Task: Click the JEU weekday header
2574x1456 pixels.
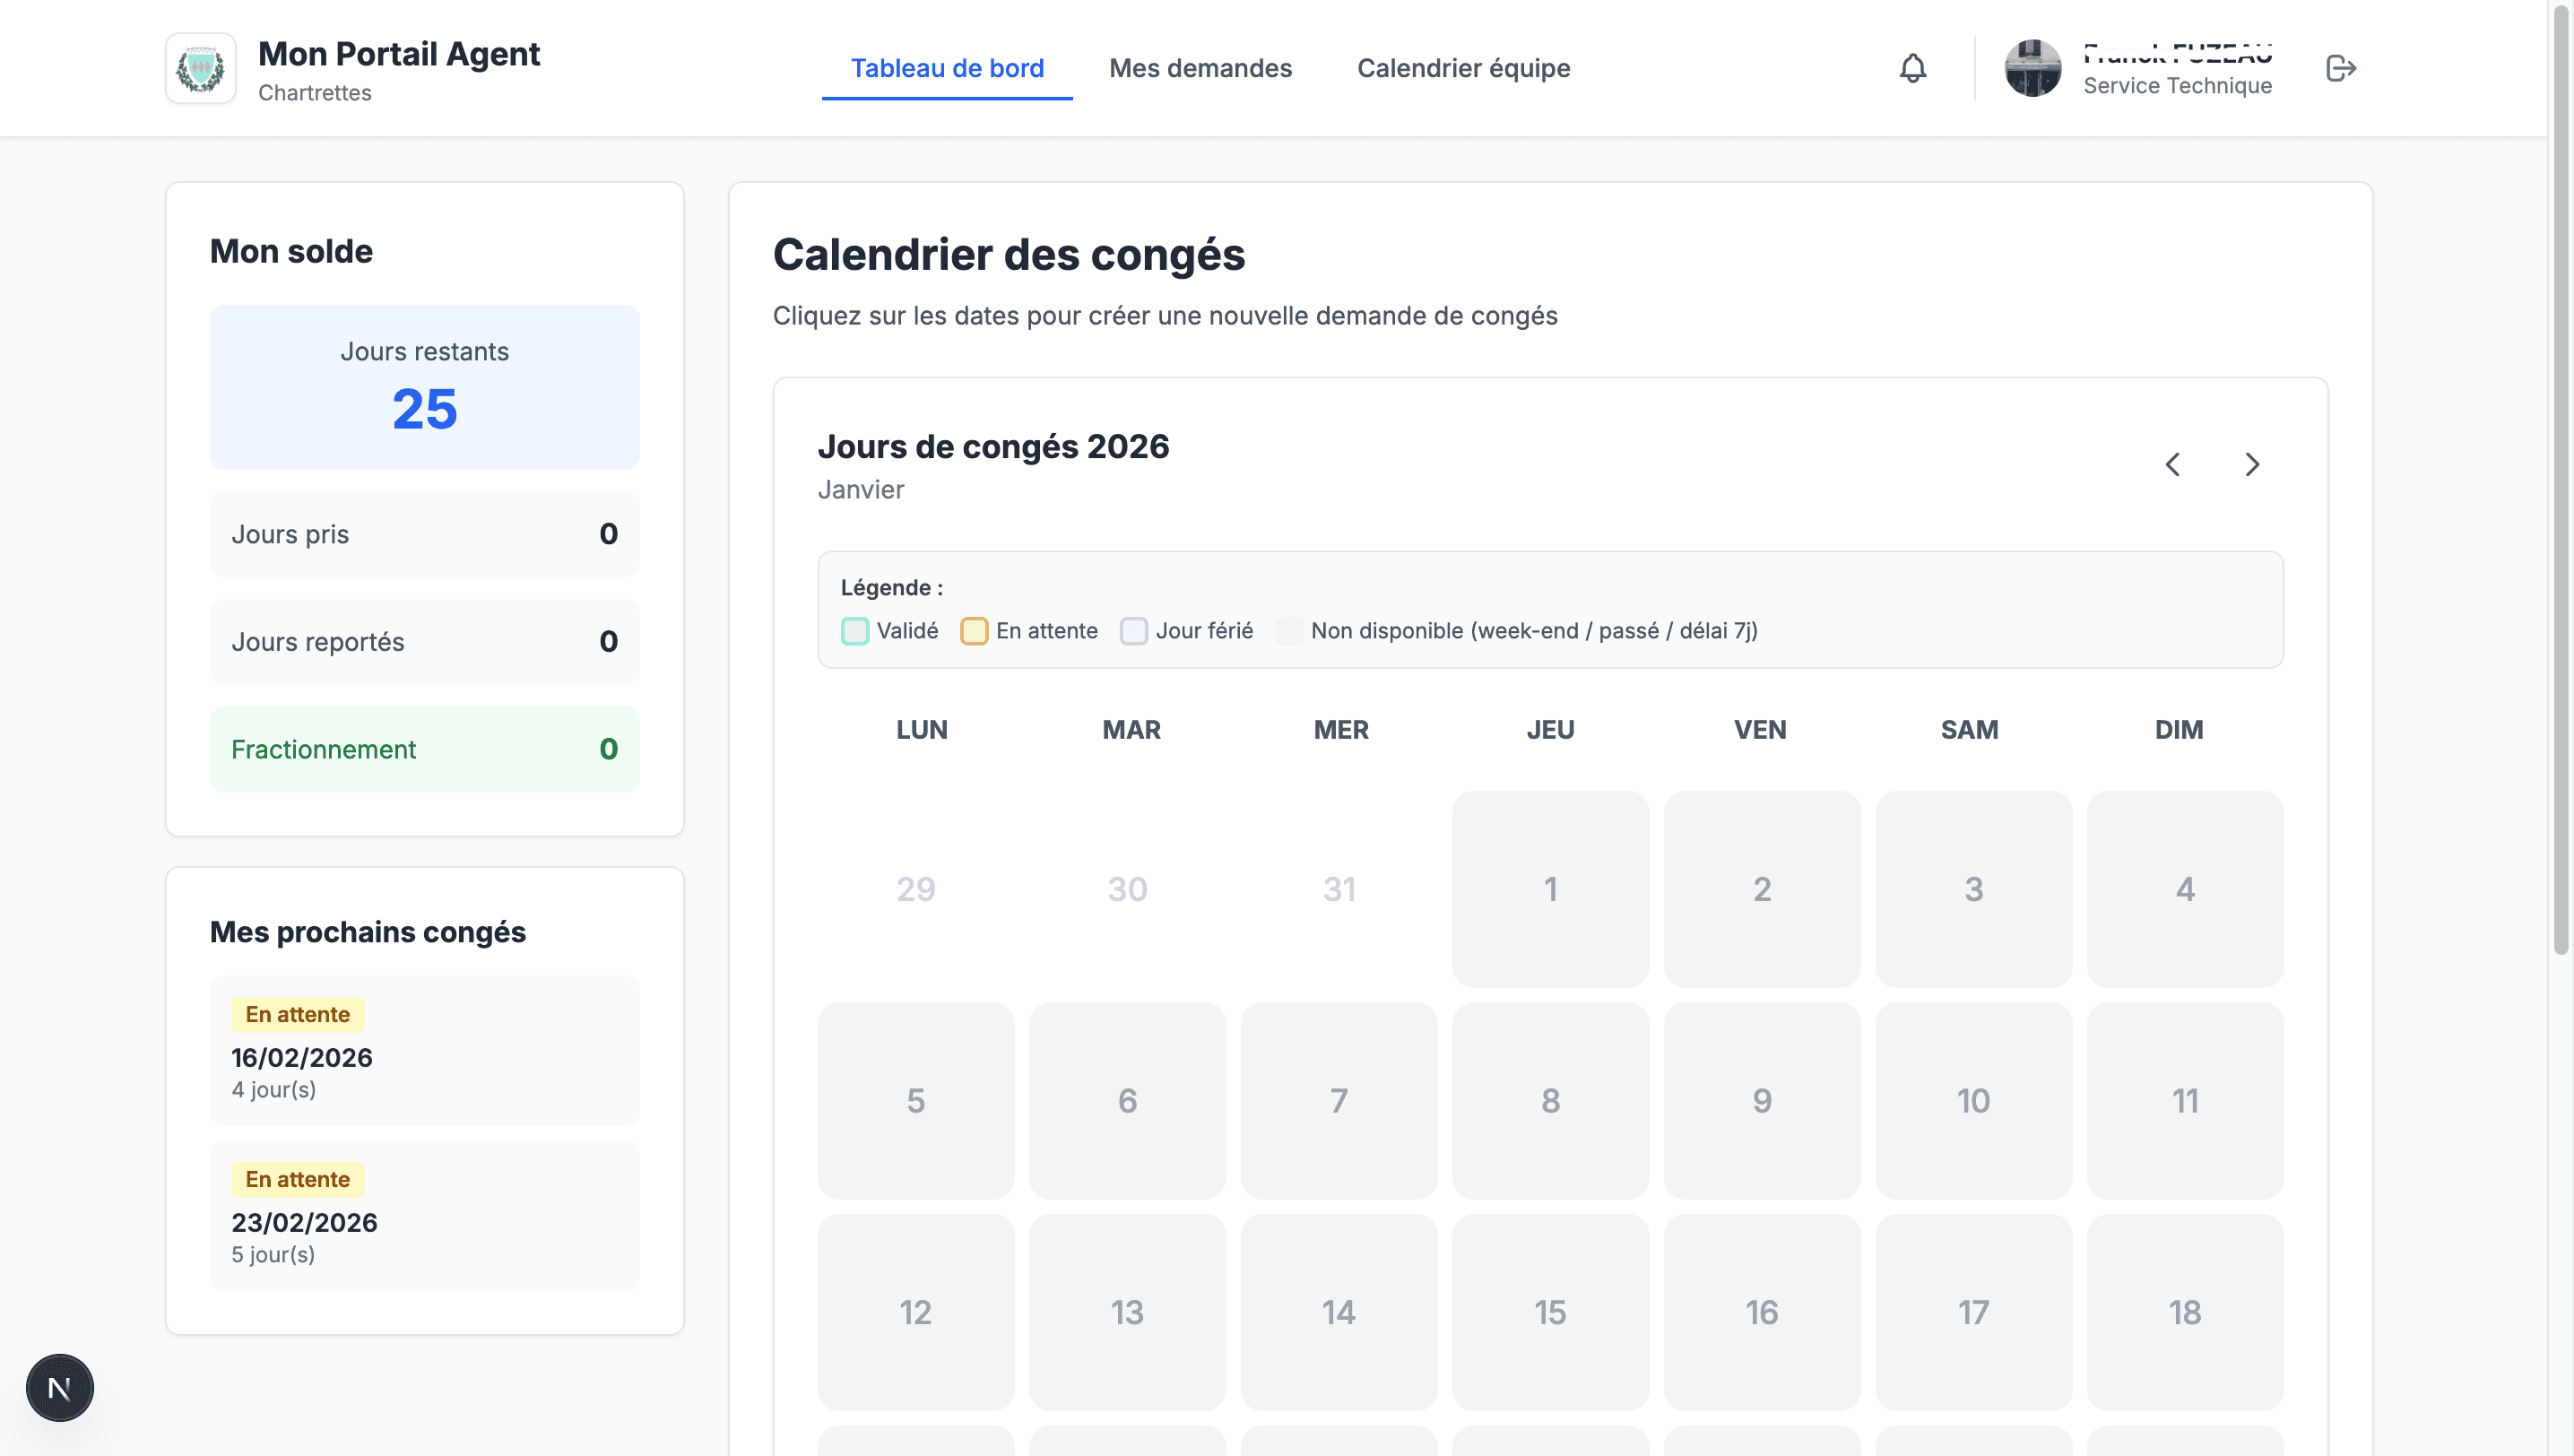Action: tap(1550, 730)
